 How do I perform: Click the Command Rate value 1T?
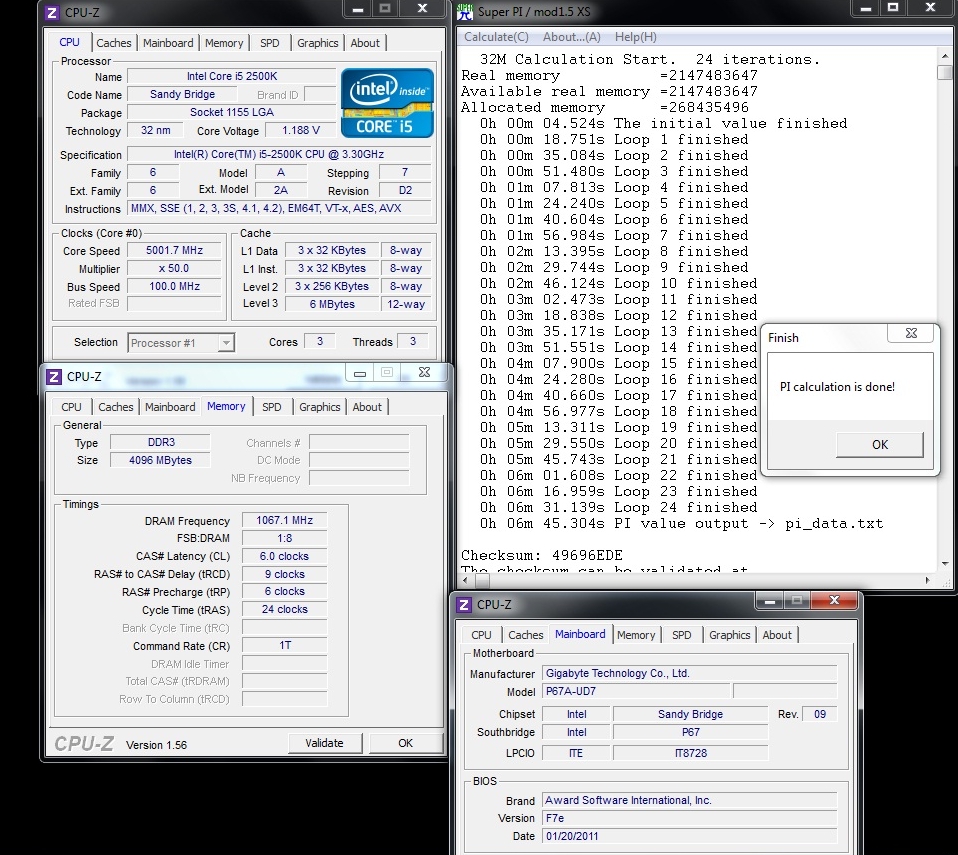[x=284, y=645]
